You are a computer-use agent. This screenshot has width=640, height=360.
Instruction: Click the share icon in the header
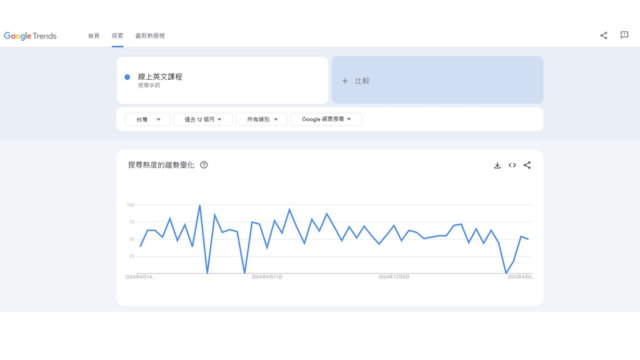[604, 36]
